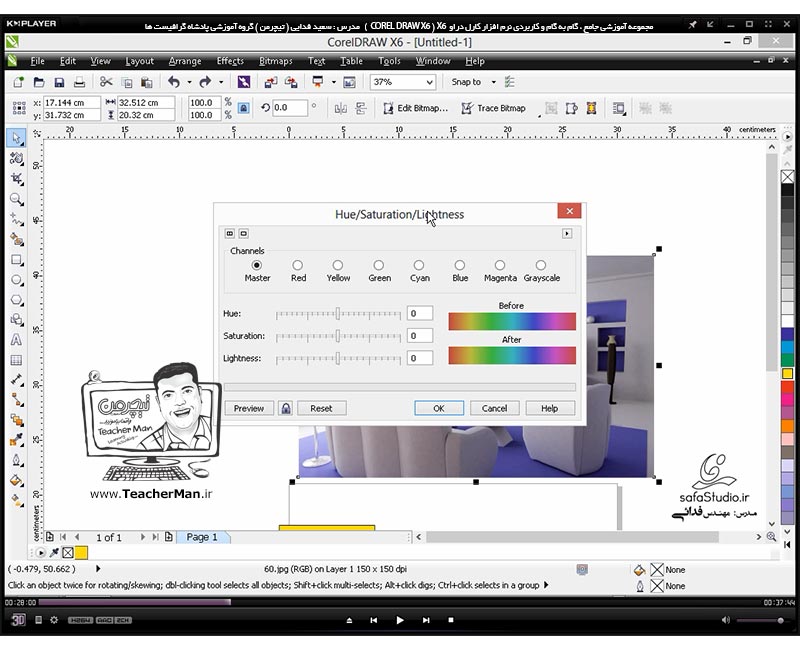Select the Blue channel radio button
800x650 pixels.
460,265
